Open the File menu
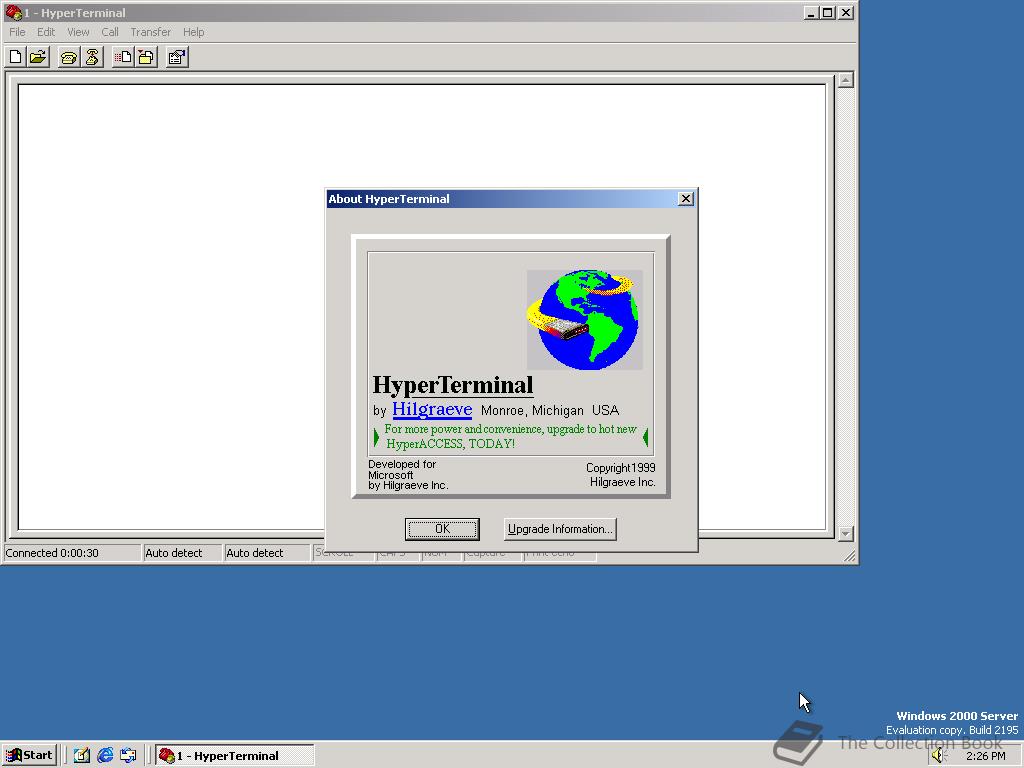This screenshot has height=768, width=1024. (17, 32)
